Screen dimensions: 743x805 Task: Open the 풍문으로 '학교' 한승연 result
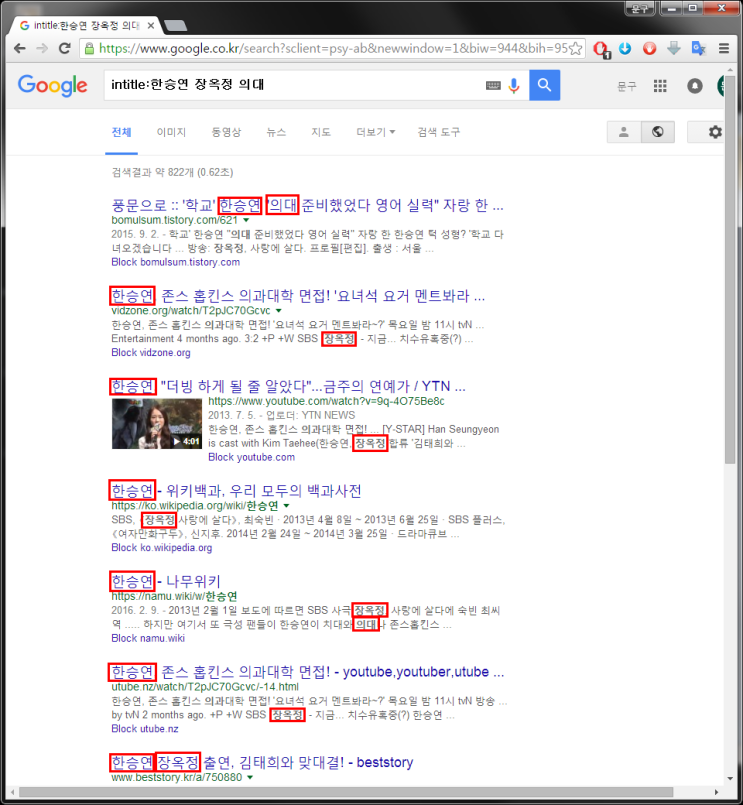tap(307, 205)
